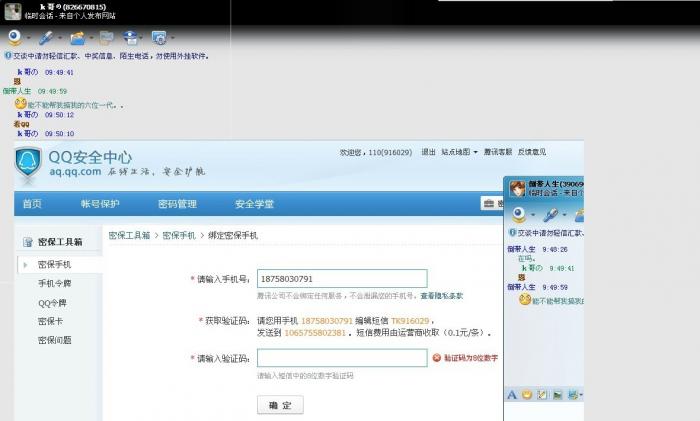Select QQ令牌 in the sidebar
The width and height of the screenshot is (700, 421).
pos(52,303)
